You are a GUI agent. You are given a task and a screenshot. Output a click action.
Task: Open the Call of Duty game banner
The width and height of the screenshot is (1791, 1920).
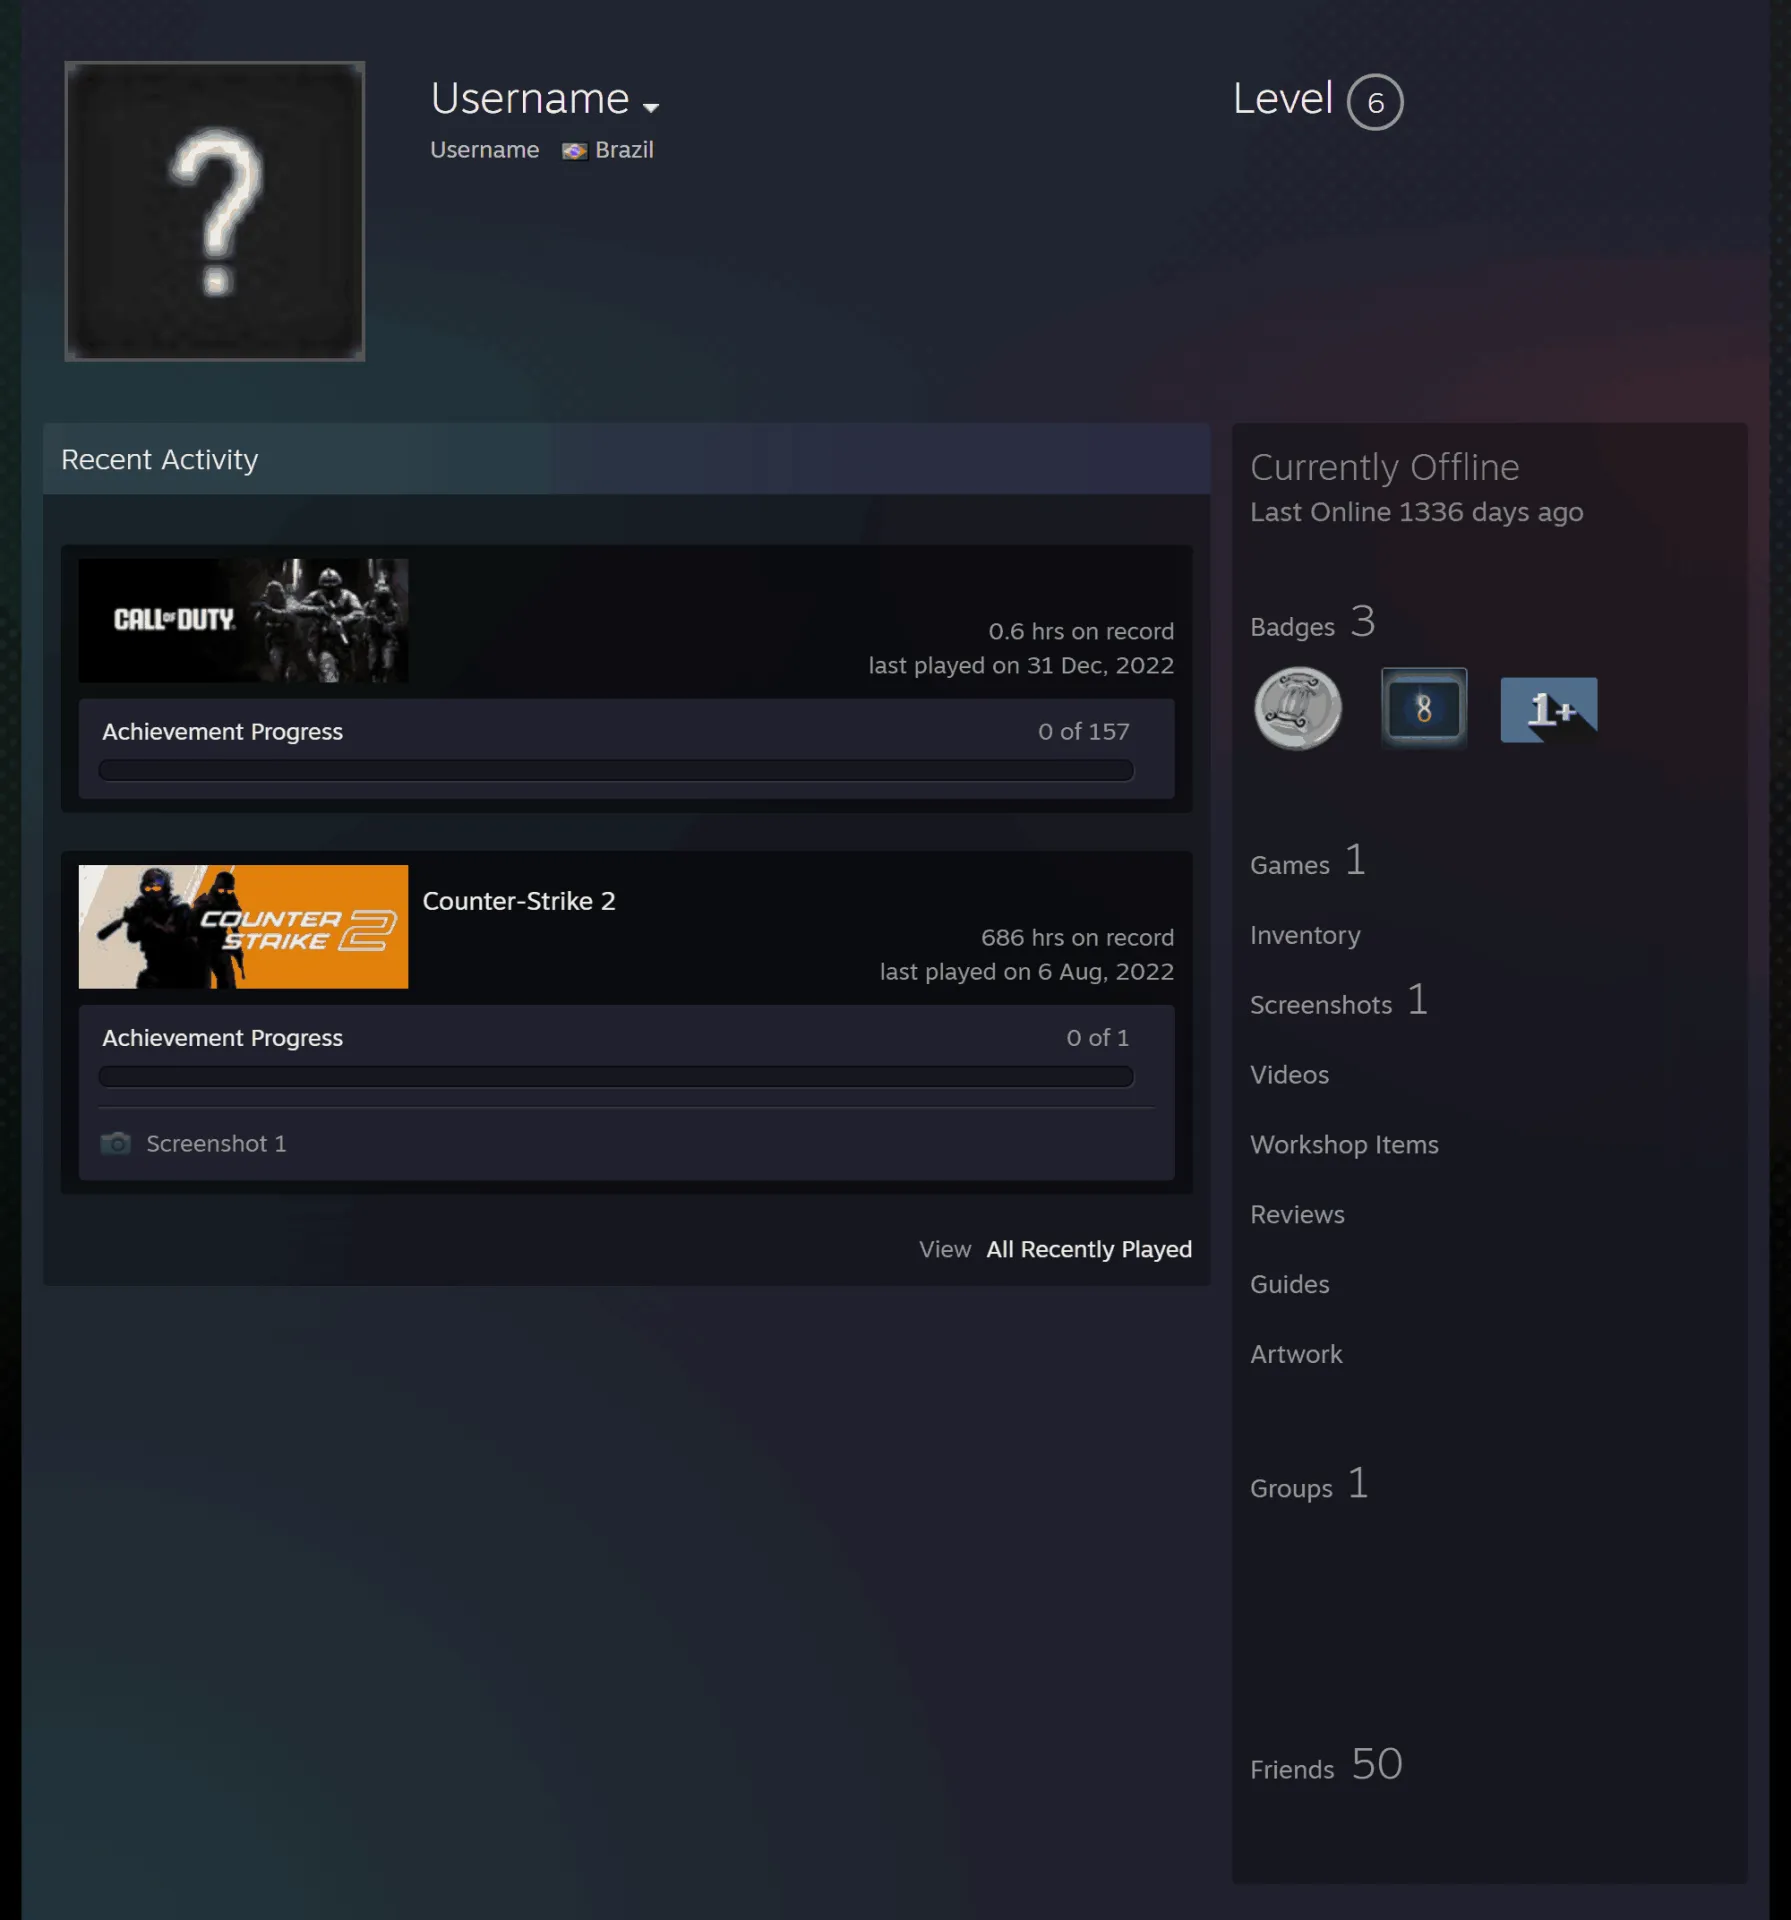coord(243,621)
